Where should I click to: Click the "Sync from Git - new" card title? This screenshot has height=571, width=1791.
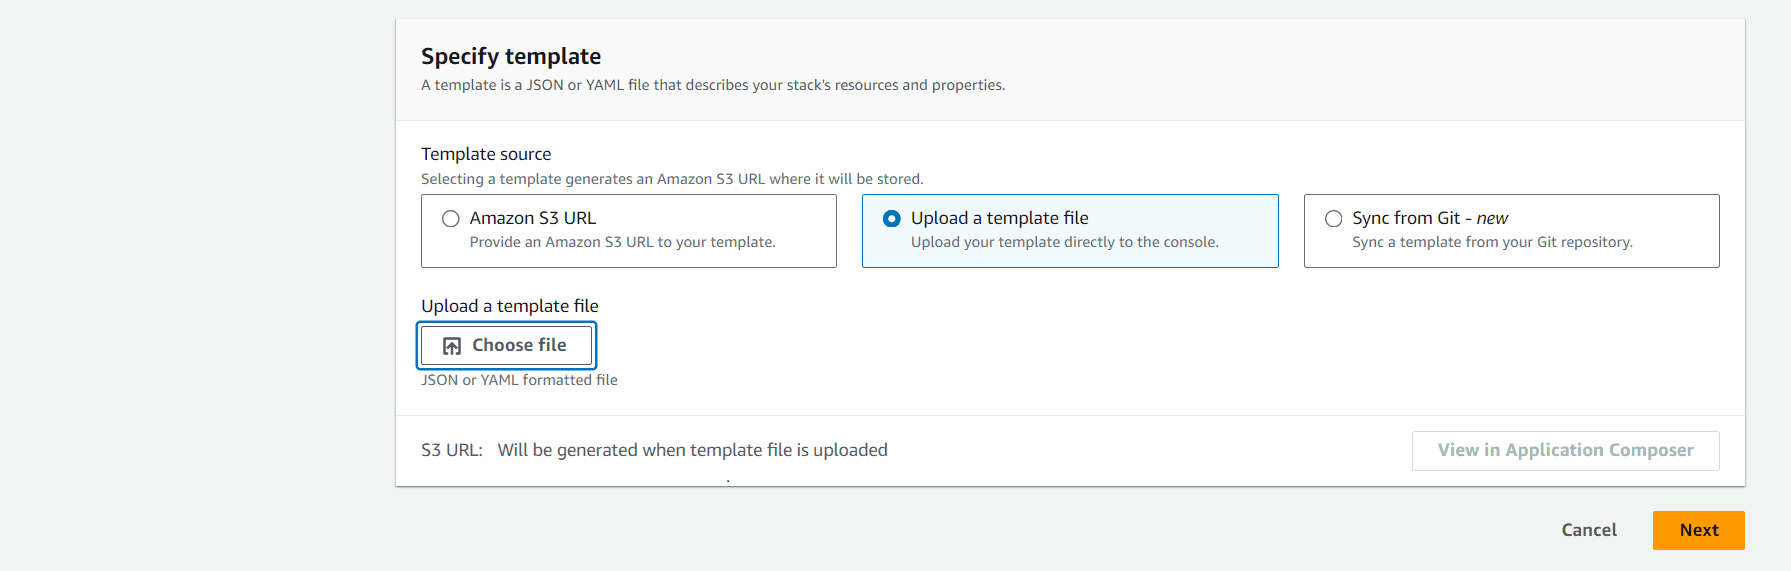(x=1430, y=218)
